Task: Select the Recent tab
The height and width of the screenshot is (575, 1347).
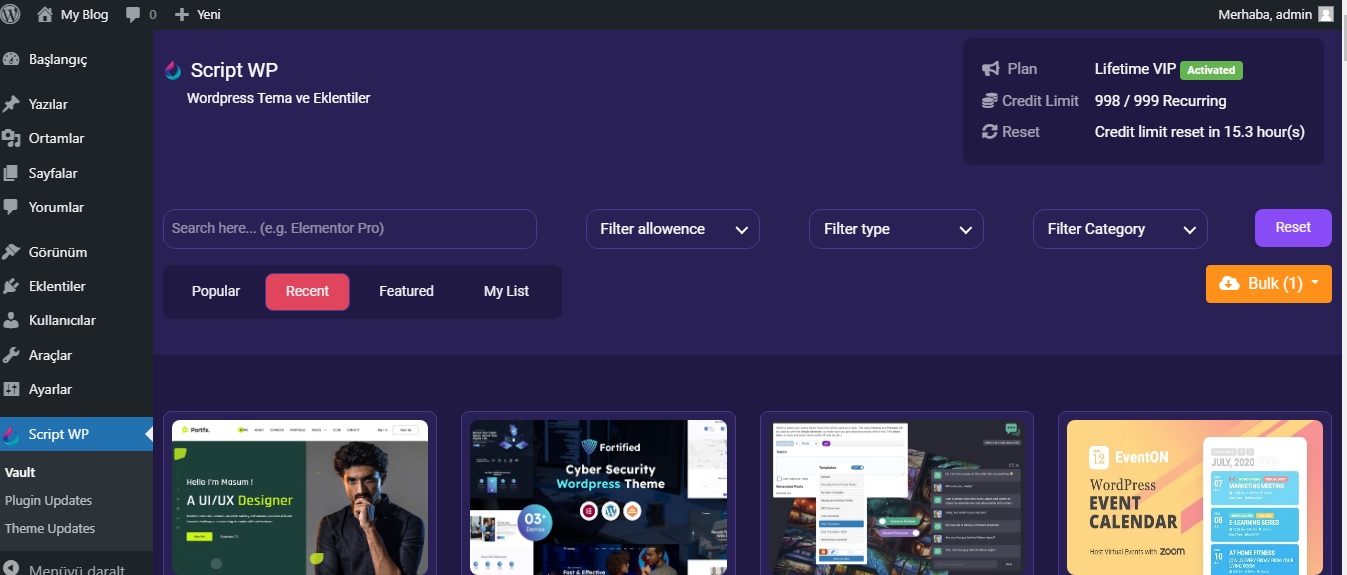Action: [307, 291]
